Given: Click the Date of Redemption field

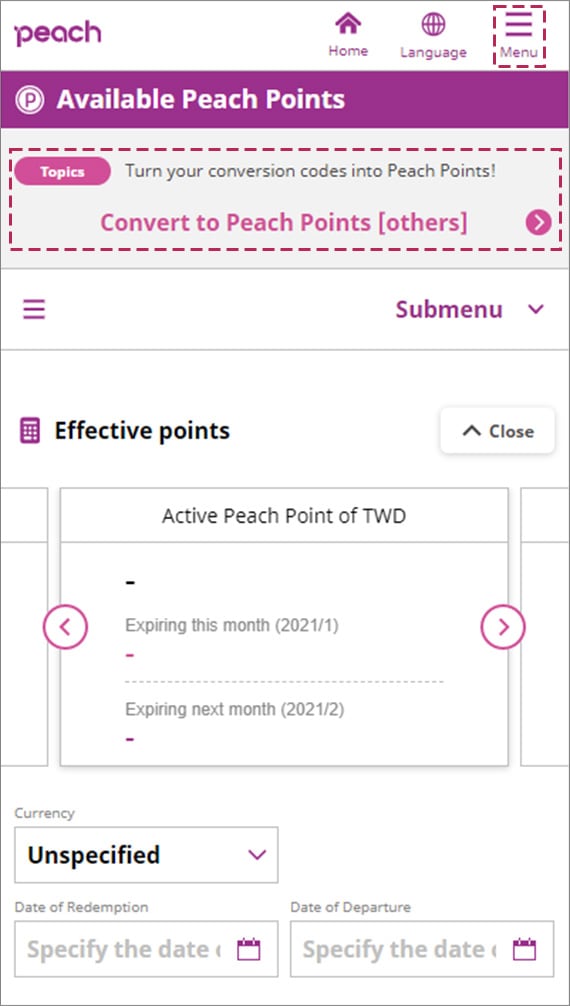Looking at the screenshot, I should (146, 949).
